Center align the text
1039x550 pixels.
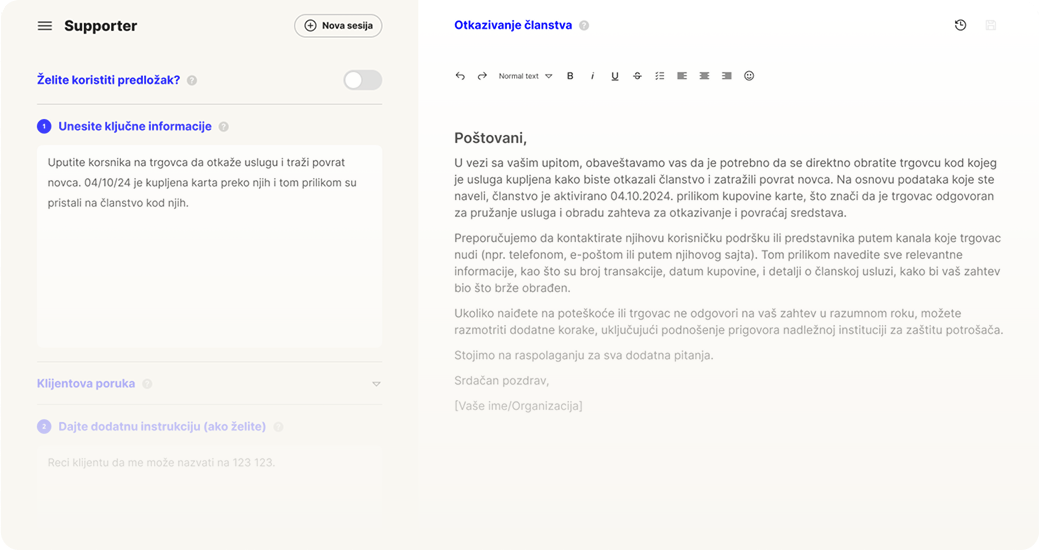click(x=704, y=76)
